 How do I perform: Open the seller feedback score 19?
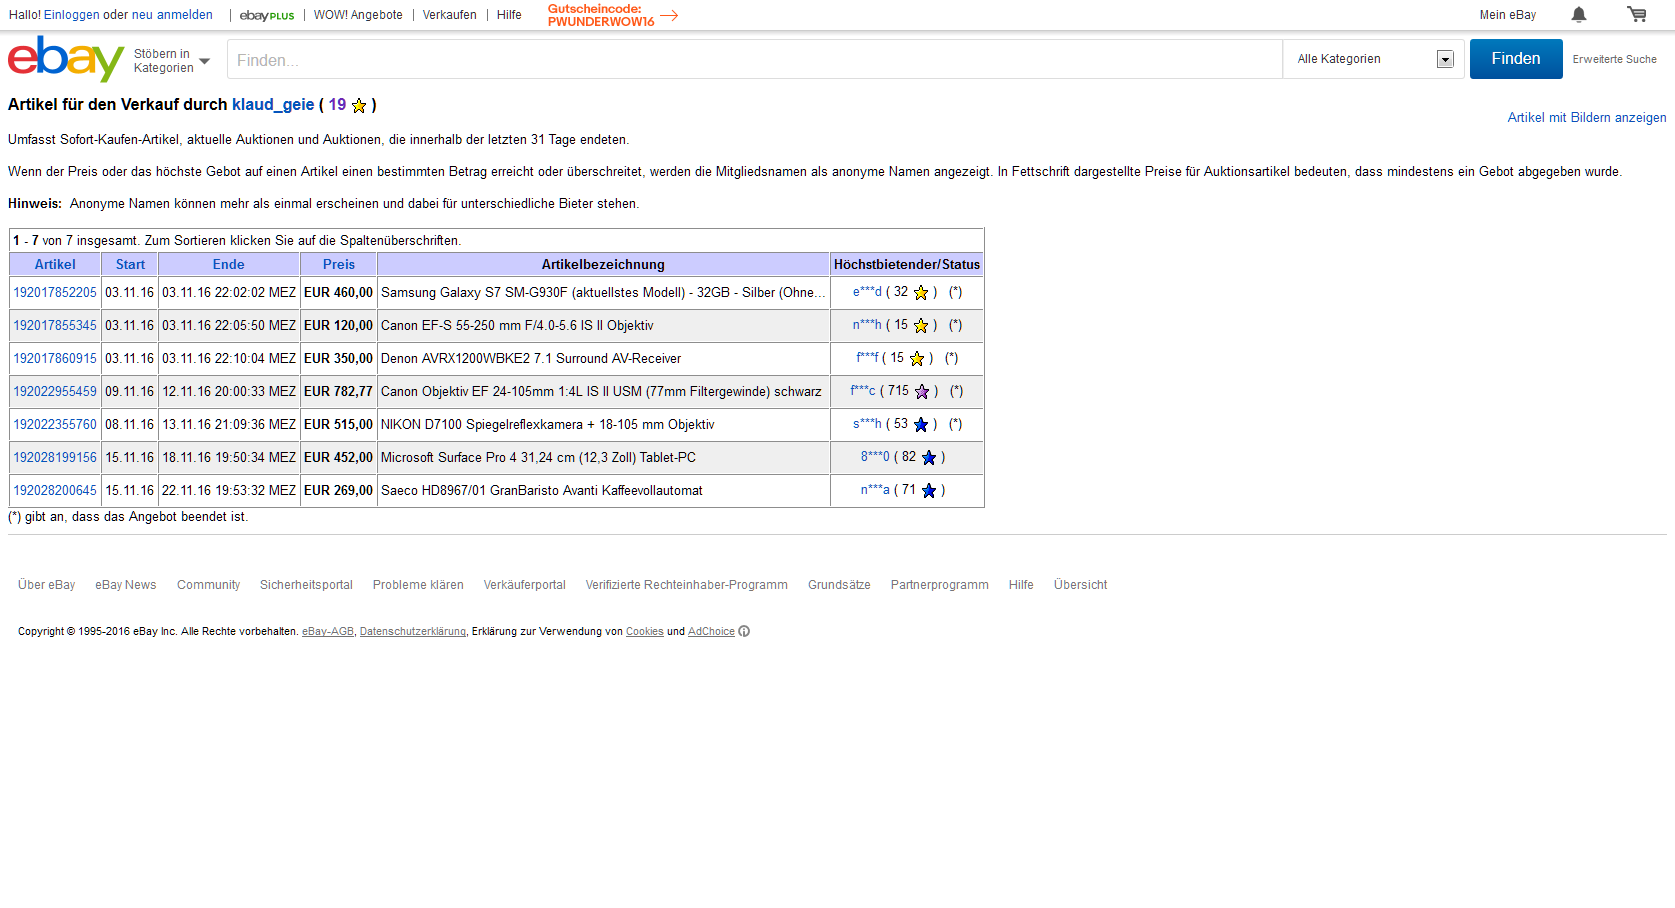point(337,105)
